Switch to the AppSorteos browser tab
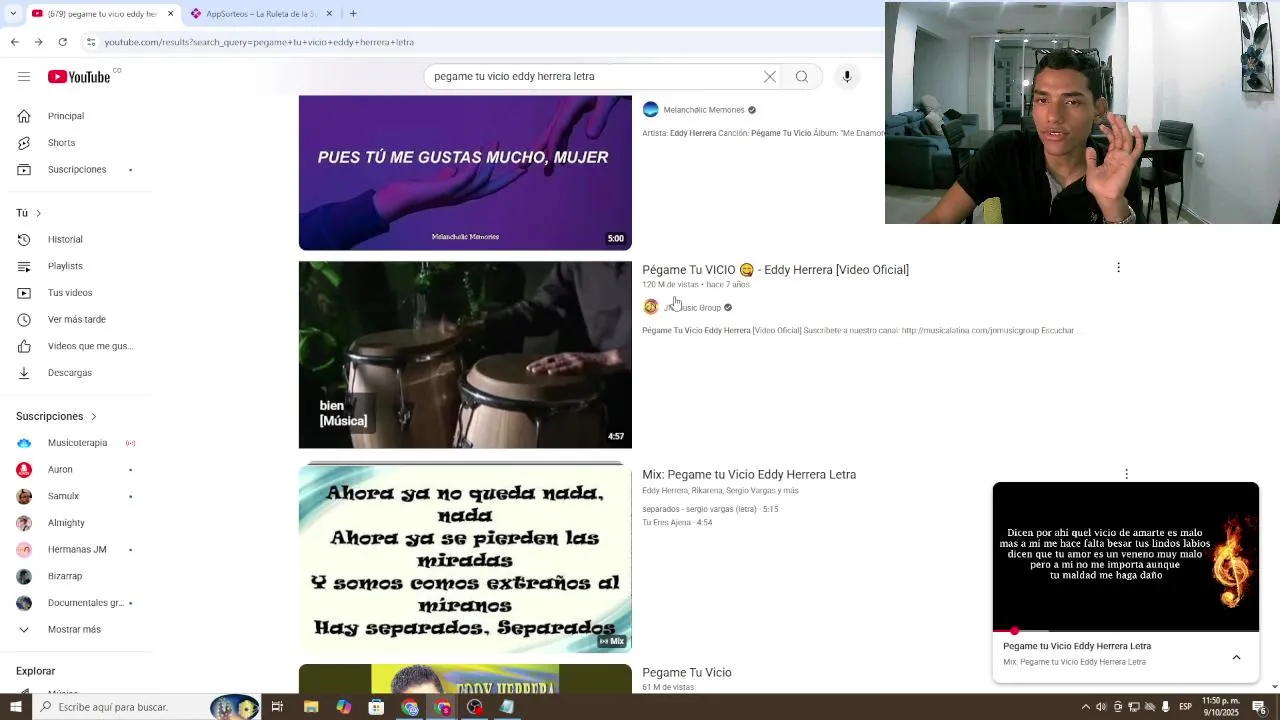Viewport: 1280px width, 720px height. click(262, 14)
